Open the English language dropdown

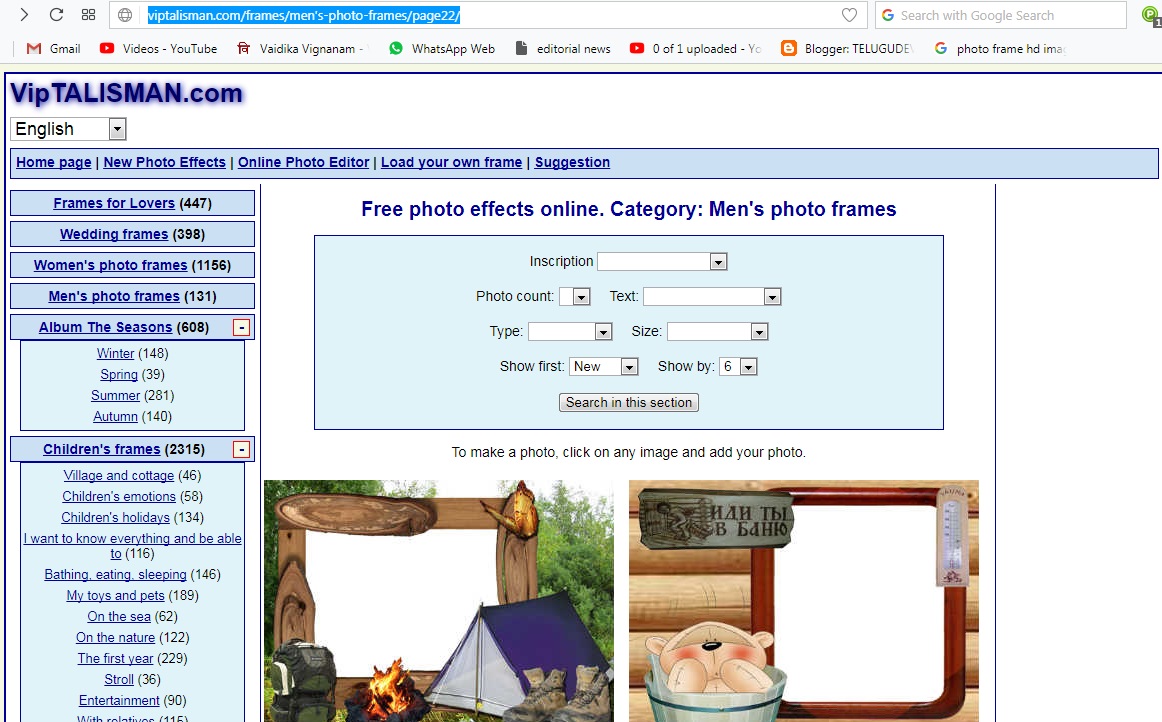point(68,129)
